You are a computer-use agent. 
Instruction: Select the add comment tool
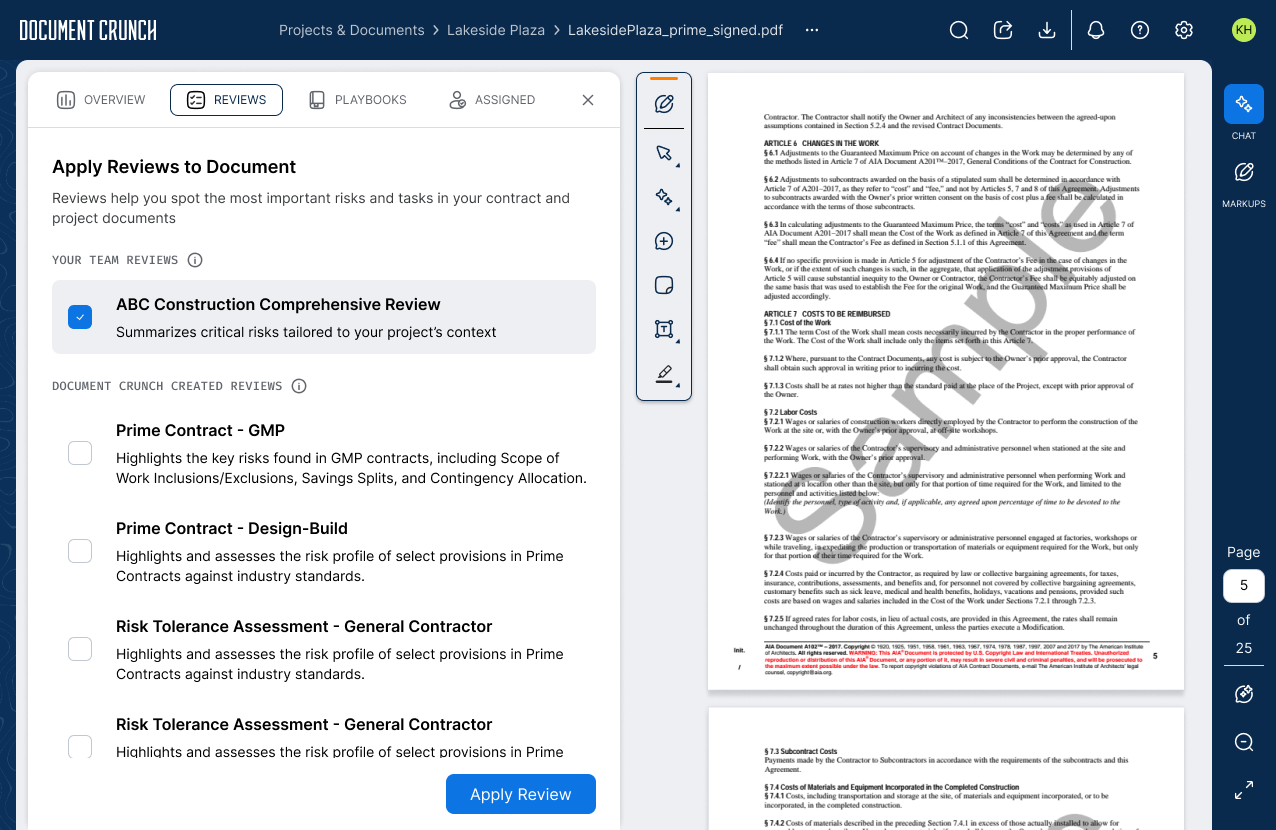pos(664,241)
